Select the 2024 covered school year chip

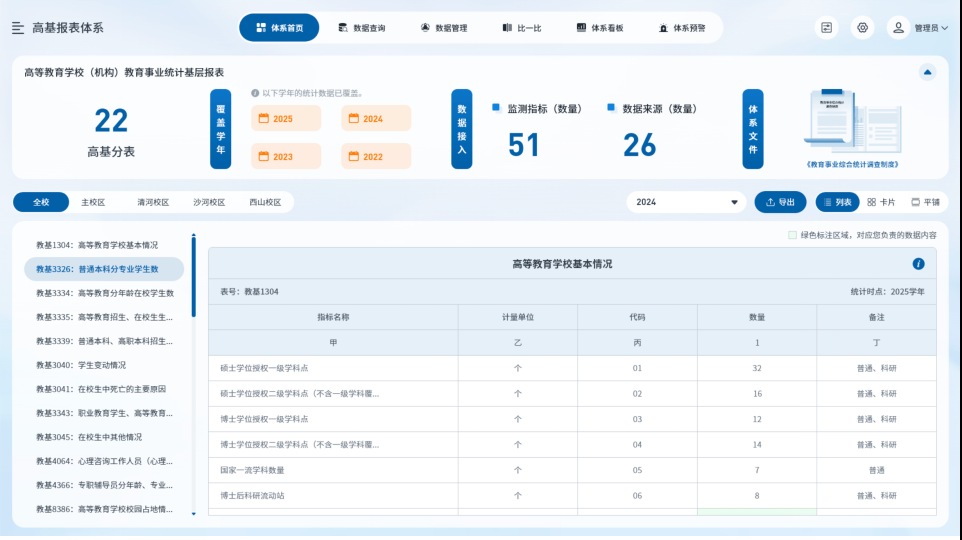click(376, 118)
